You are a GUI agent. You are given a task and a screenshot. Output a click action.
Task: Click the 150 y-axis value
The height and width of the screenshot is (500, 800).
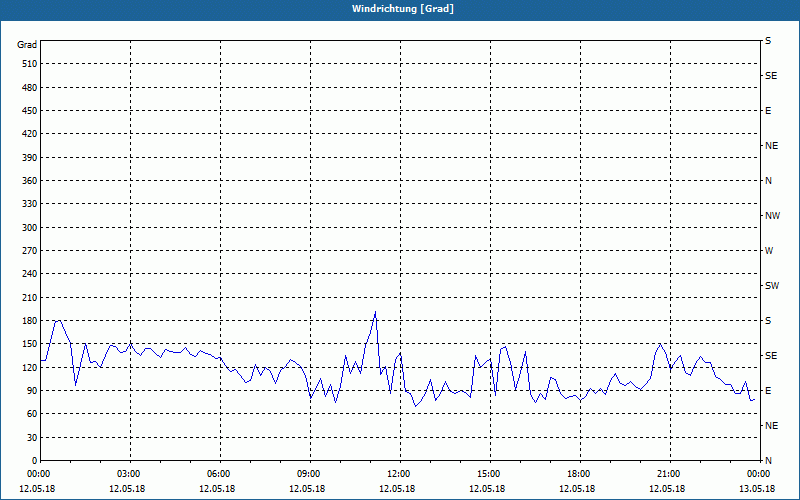pyautogui.click(x=30, y=344)
